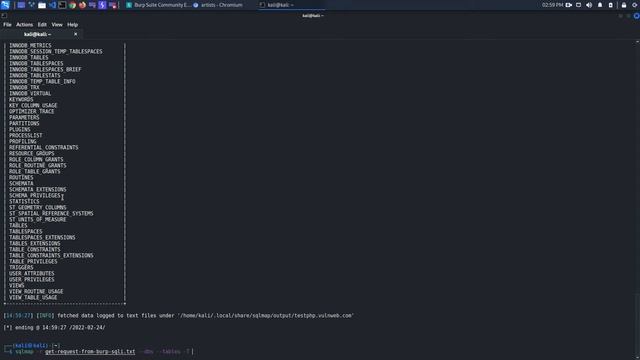This screenshot has width=640, height=360.
Task: Click the 'ending @ 14:59:27' line
Action: pos(54,327)
